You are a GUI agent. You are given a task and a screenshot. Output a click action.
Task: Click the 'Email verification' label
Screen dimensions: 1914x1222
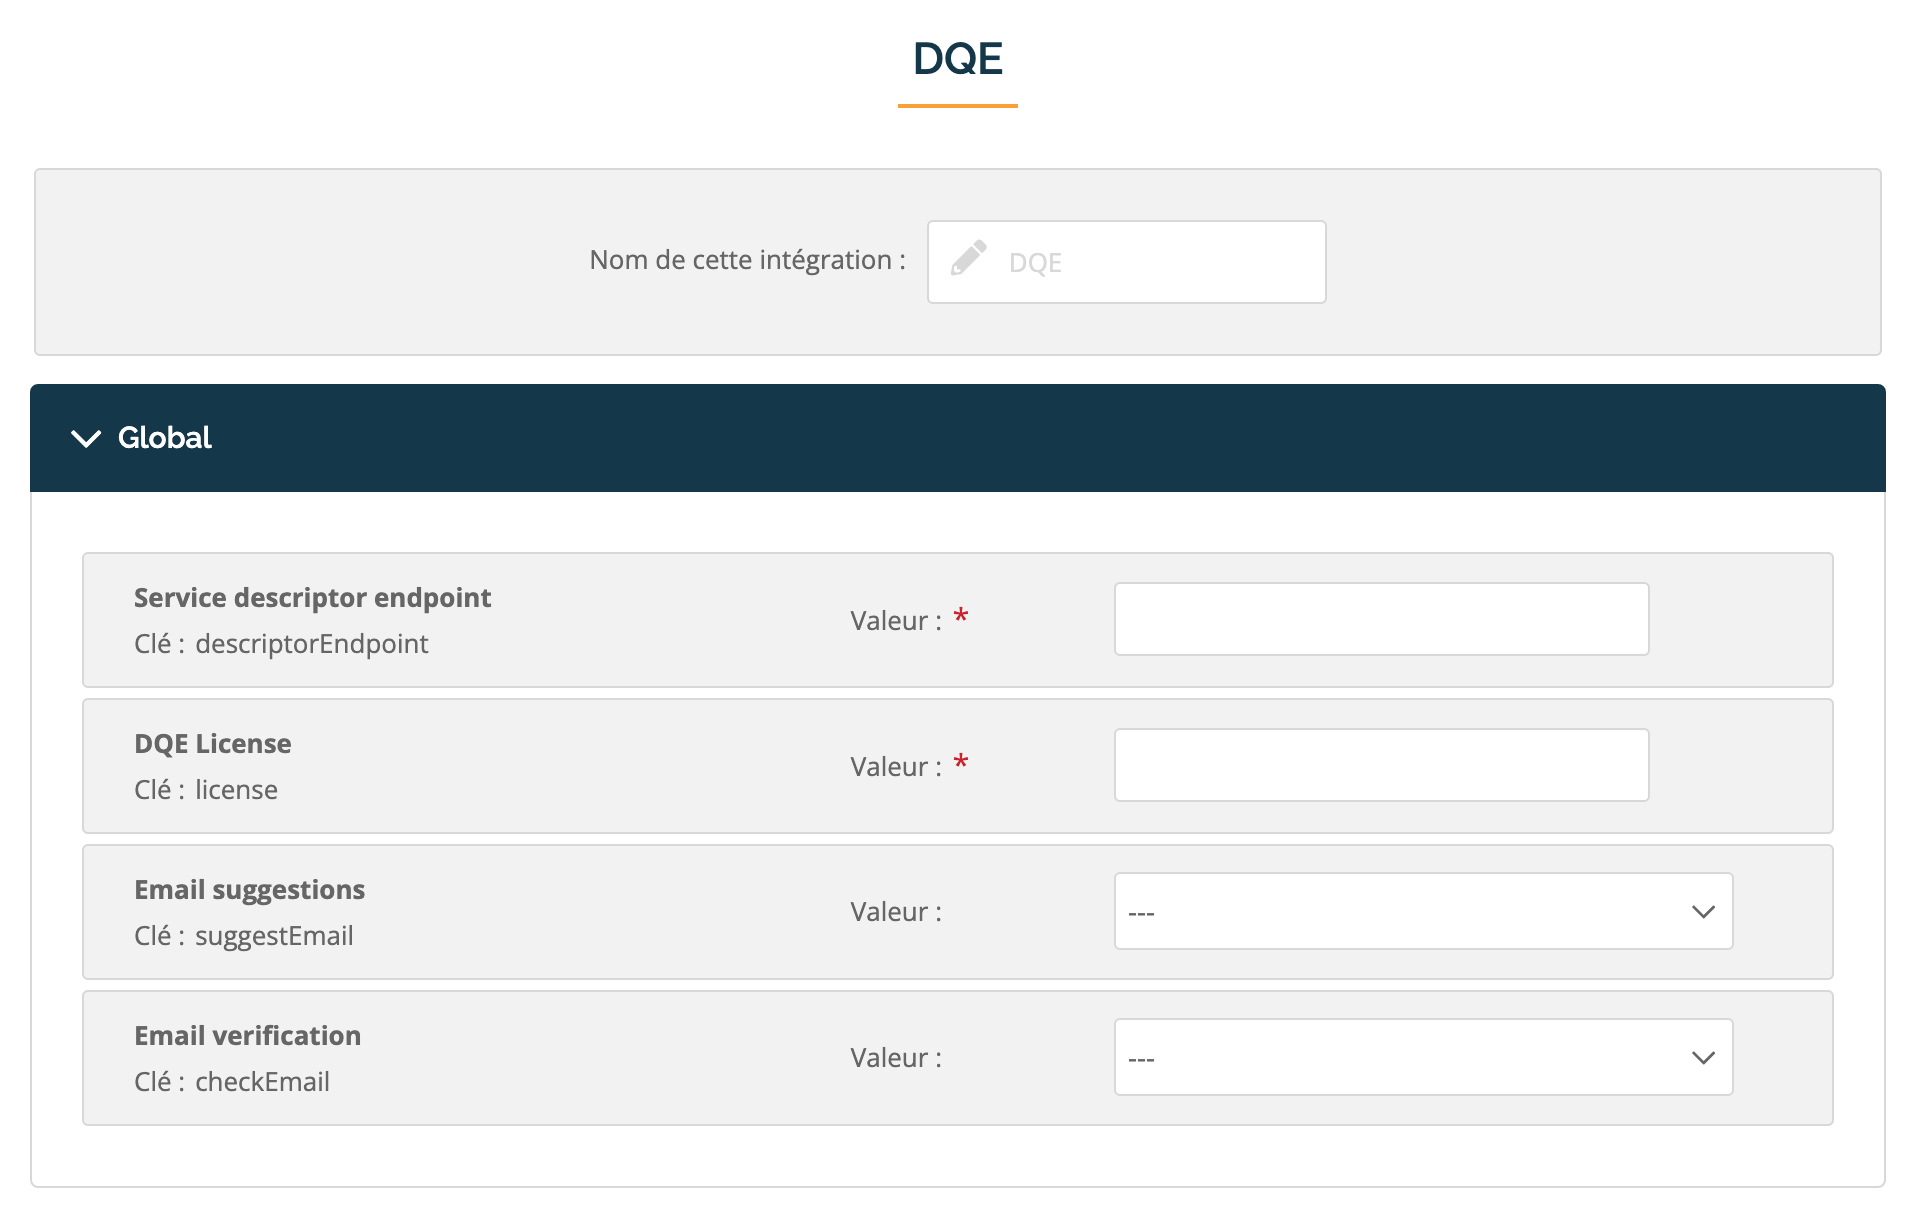click(247, 1036)
